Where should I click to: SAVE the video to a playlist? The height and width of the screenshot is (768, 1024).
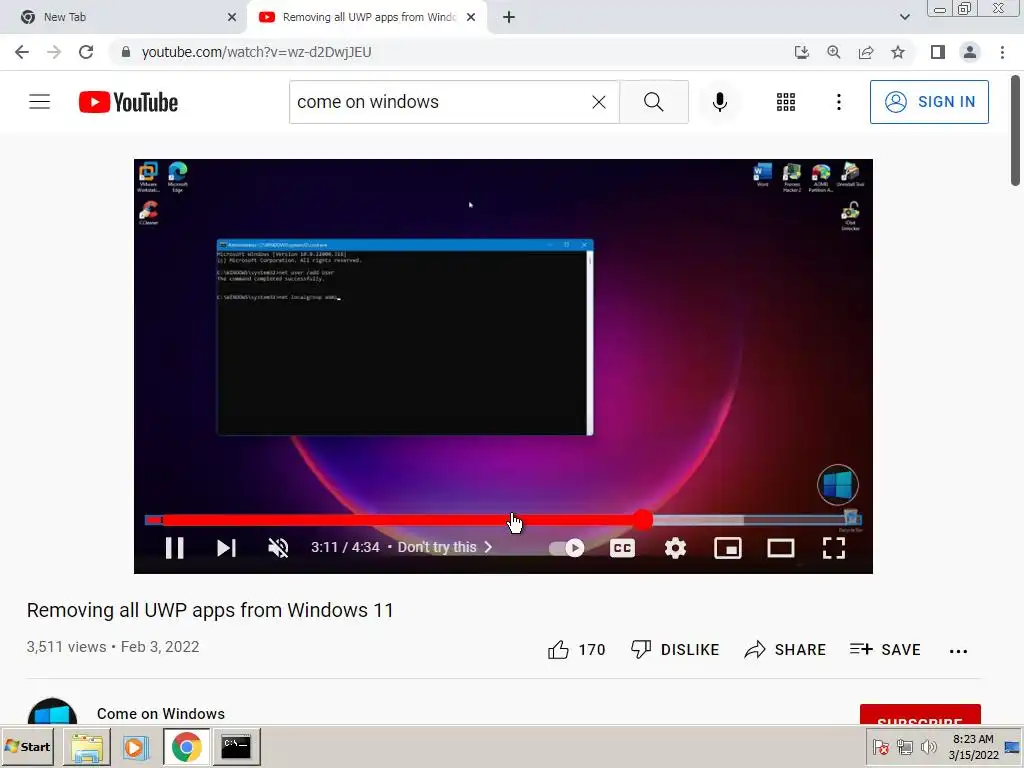(x=885, y=650)
